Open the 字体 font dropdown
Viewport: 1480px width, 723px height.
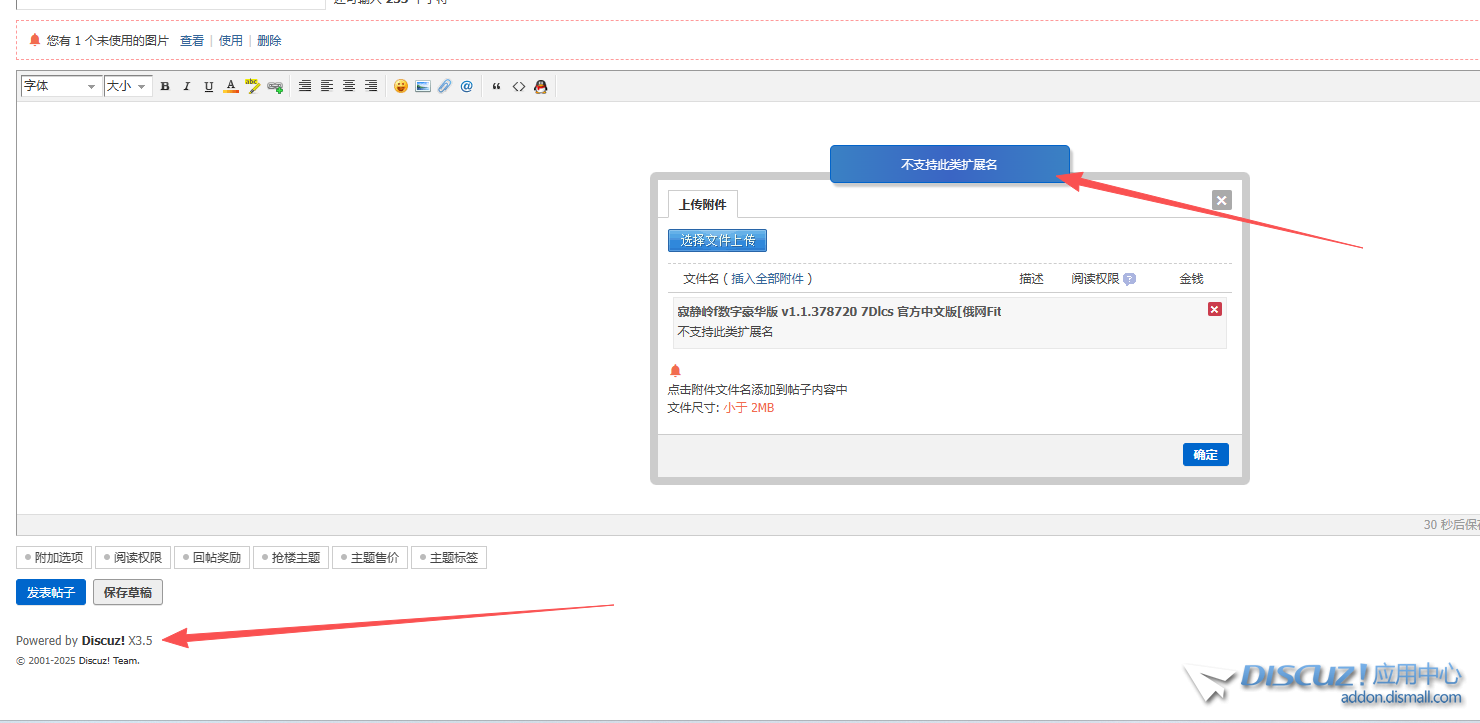(x=61, y=87)
